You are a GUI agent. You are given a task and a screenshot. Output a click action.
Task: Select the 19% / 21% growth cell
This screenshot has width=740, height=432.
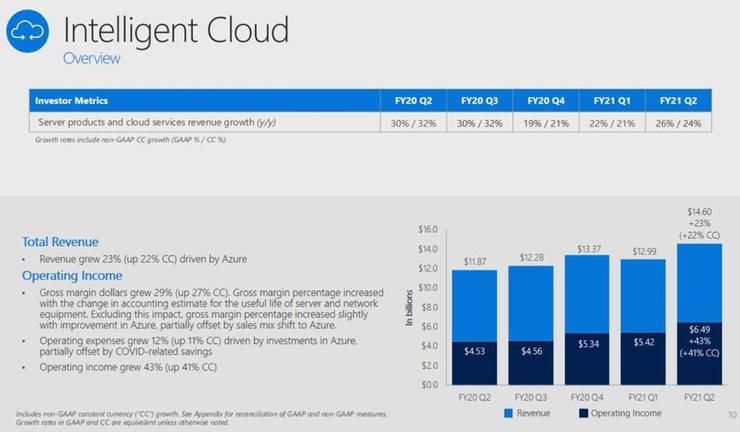click(544, 121)
